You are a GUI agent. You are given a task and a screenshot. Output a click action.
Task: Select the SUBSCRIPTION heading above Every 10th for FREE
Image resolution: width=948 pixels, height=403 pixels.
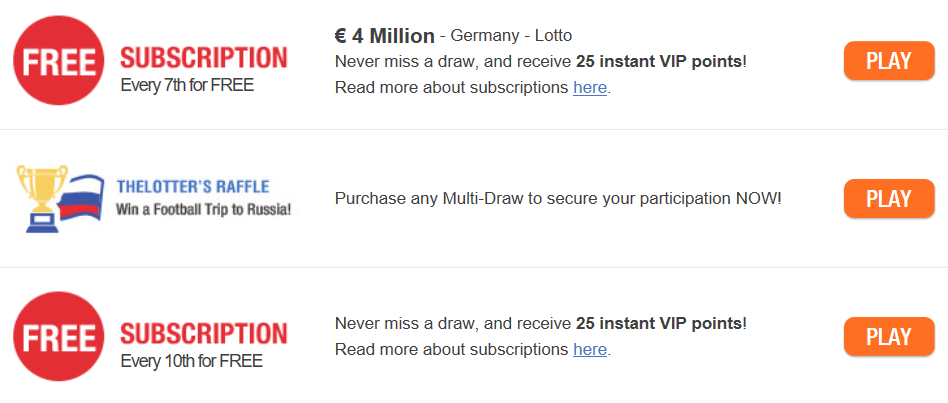(x=204, y=334)
